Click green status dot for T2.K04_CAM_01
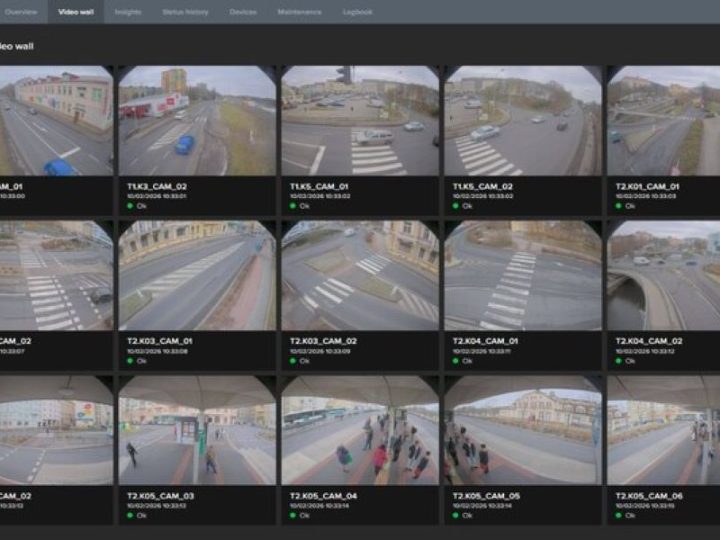This screenshot has width=720, height=540. (456, 361)
